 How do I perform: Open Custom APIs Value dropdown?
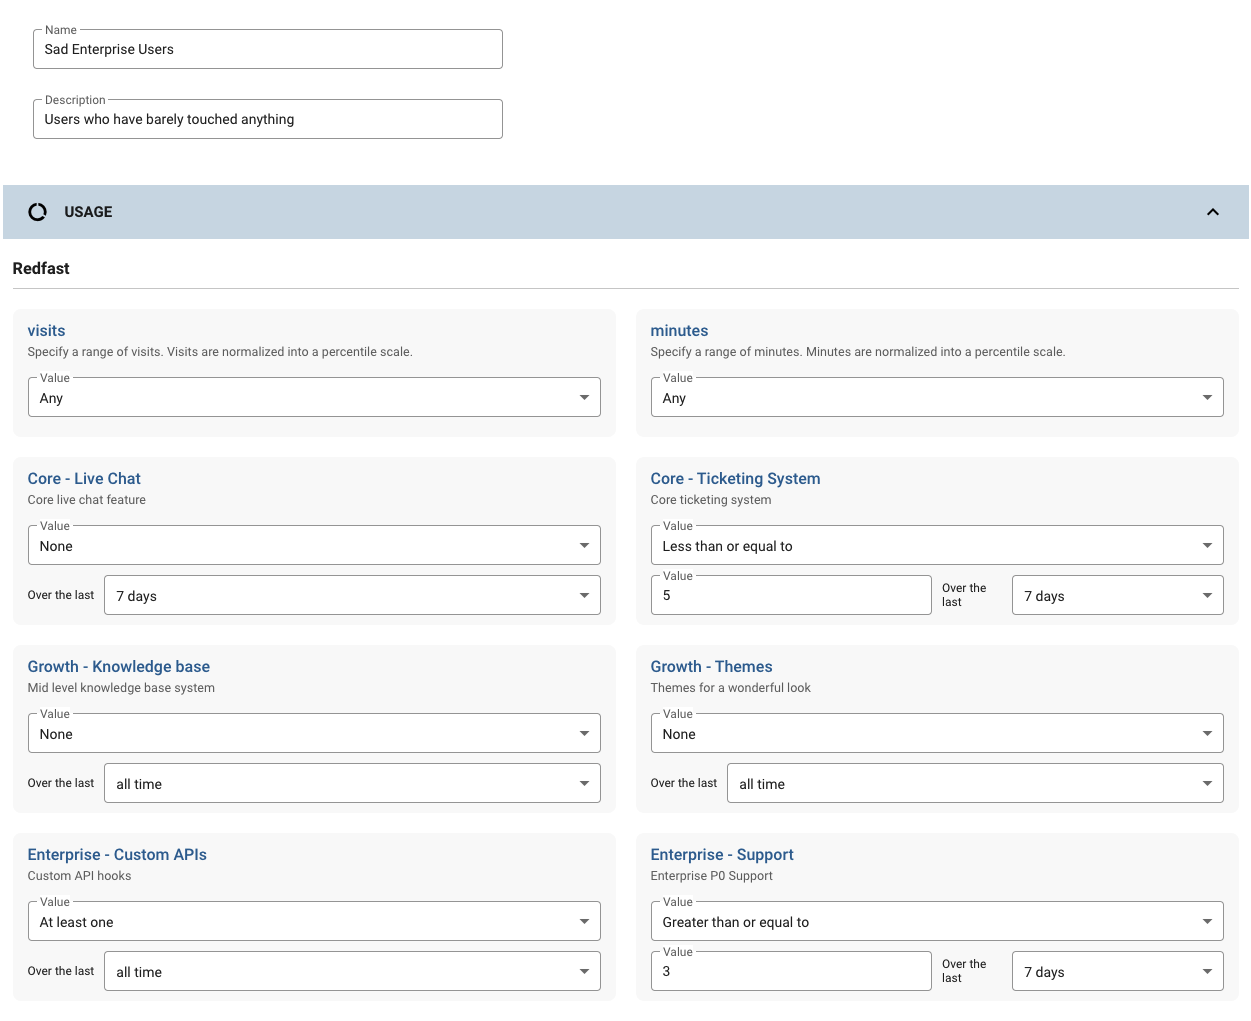314,921
